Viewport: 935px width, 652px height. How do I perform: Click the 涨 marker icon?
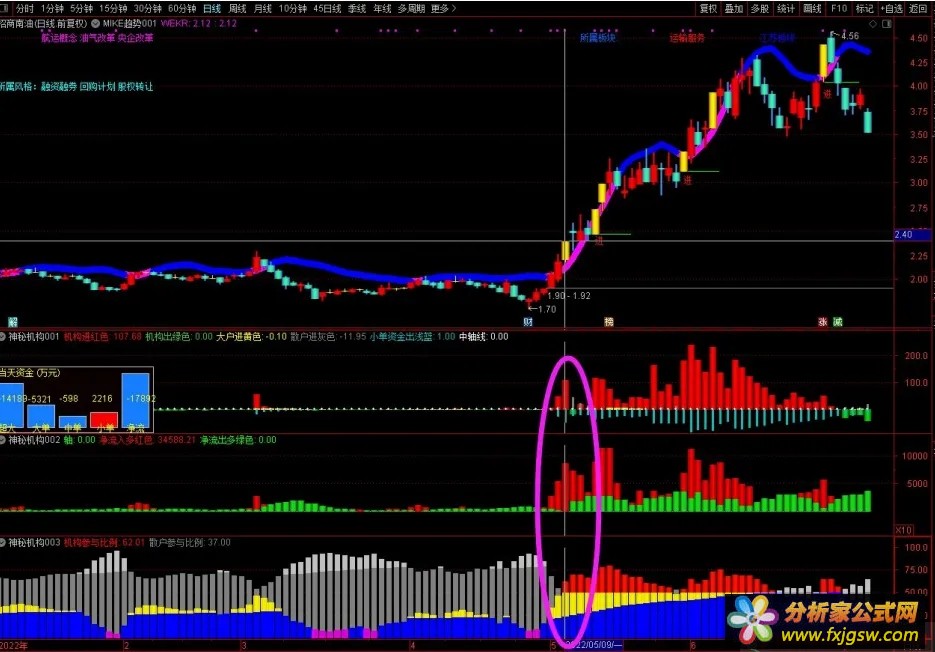823,322
